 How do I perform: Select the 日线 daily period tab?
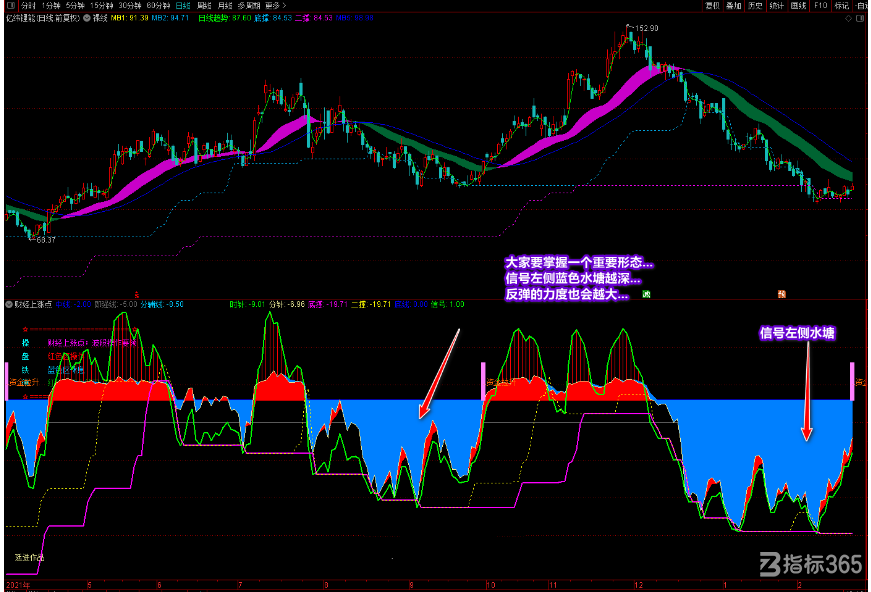[x=183, y=6]
